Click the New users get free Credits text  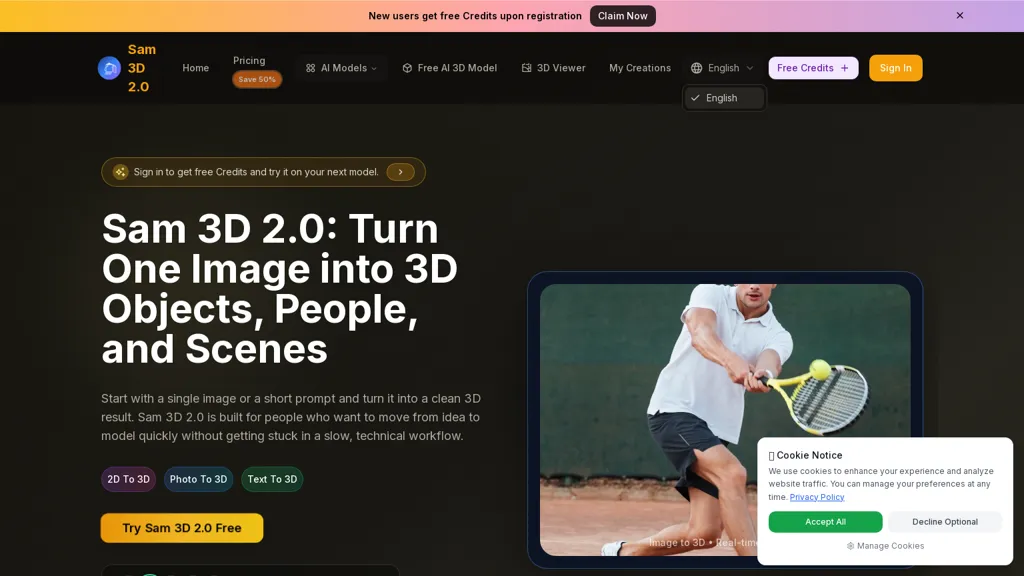click(x=475, y=16)
